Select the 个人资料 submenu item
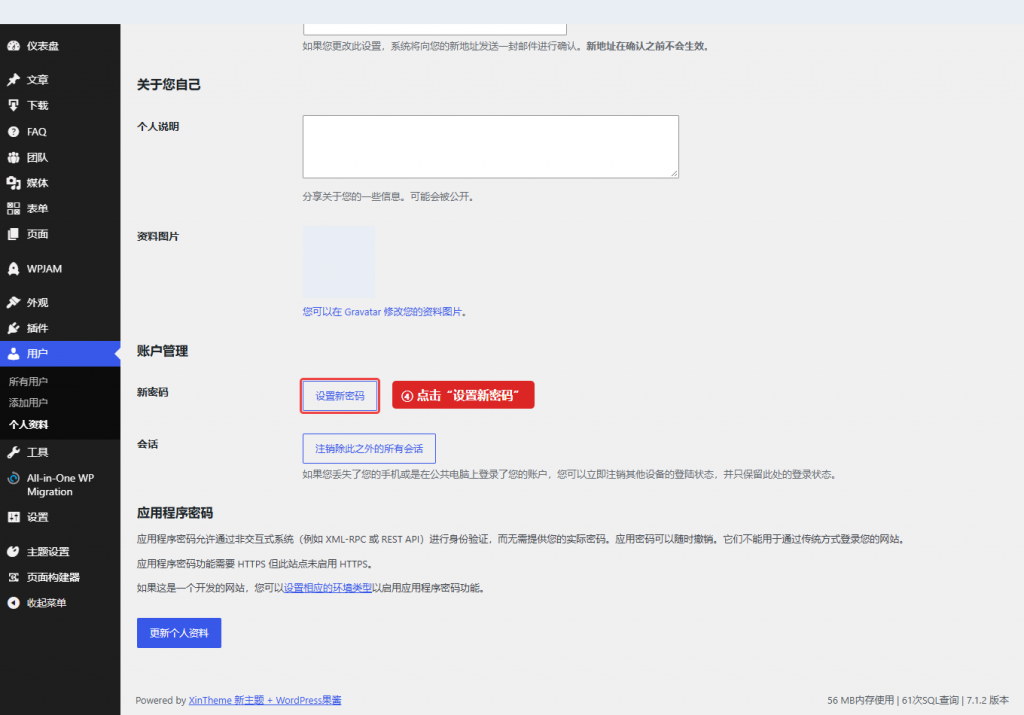This screenshot has height=715, width=1024. 28,424
